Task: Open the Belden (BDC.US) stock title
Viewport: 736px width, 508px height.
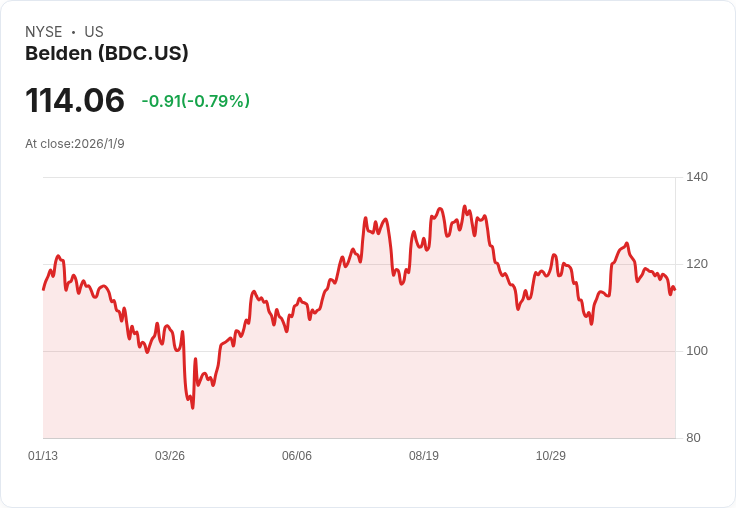Action: pos(107,53)
